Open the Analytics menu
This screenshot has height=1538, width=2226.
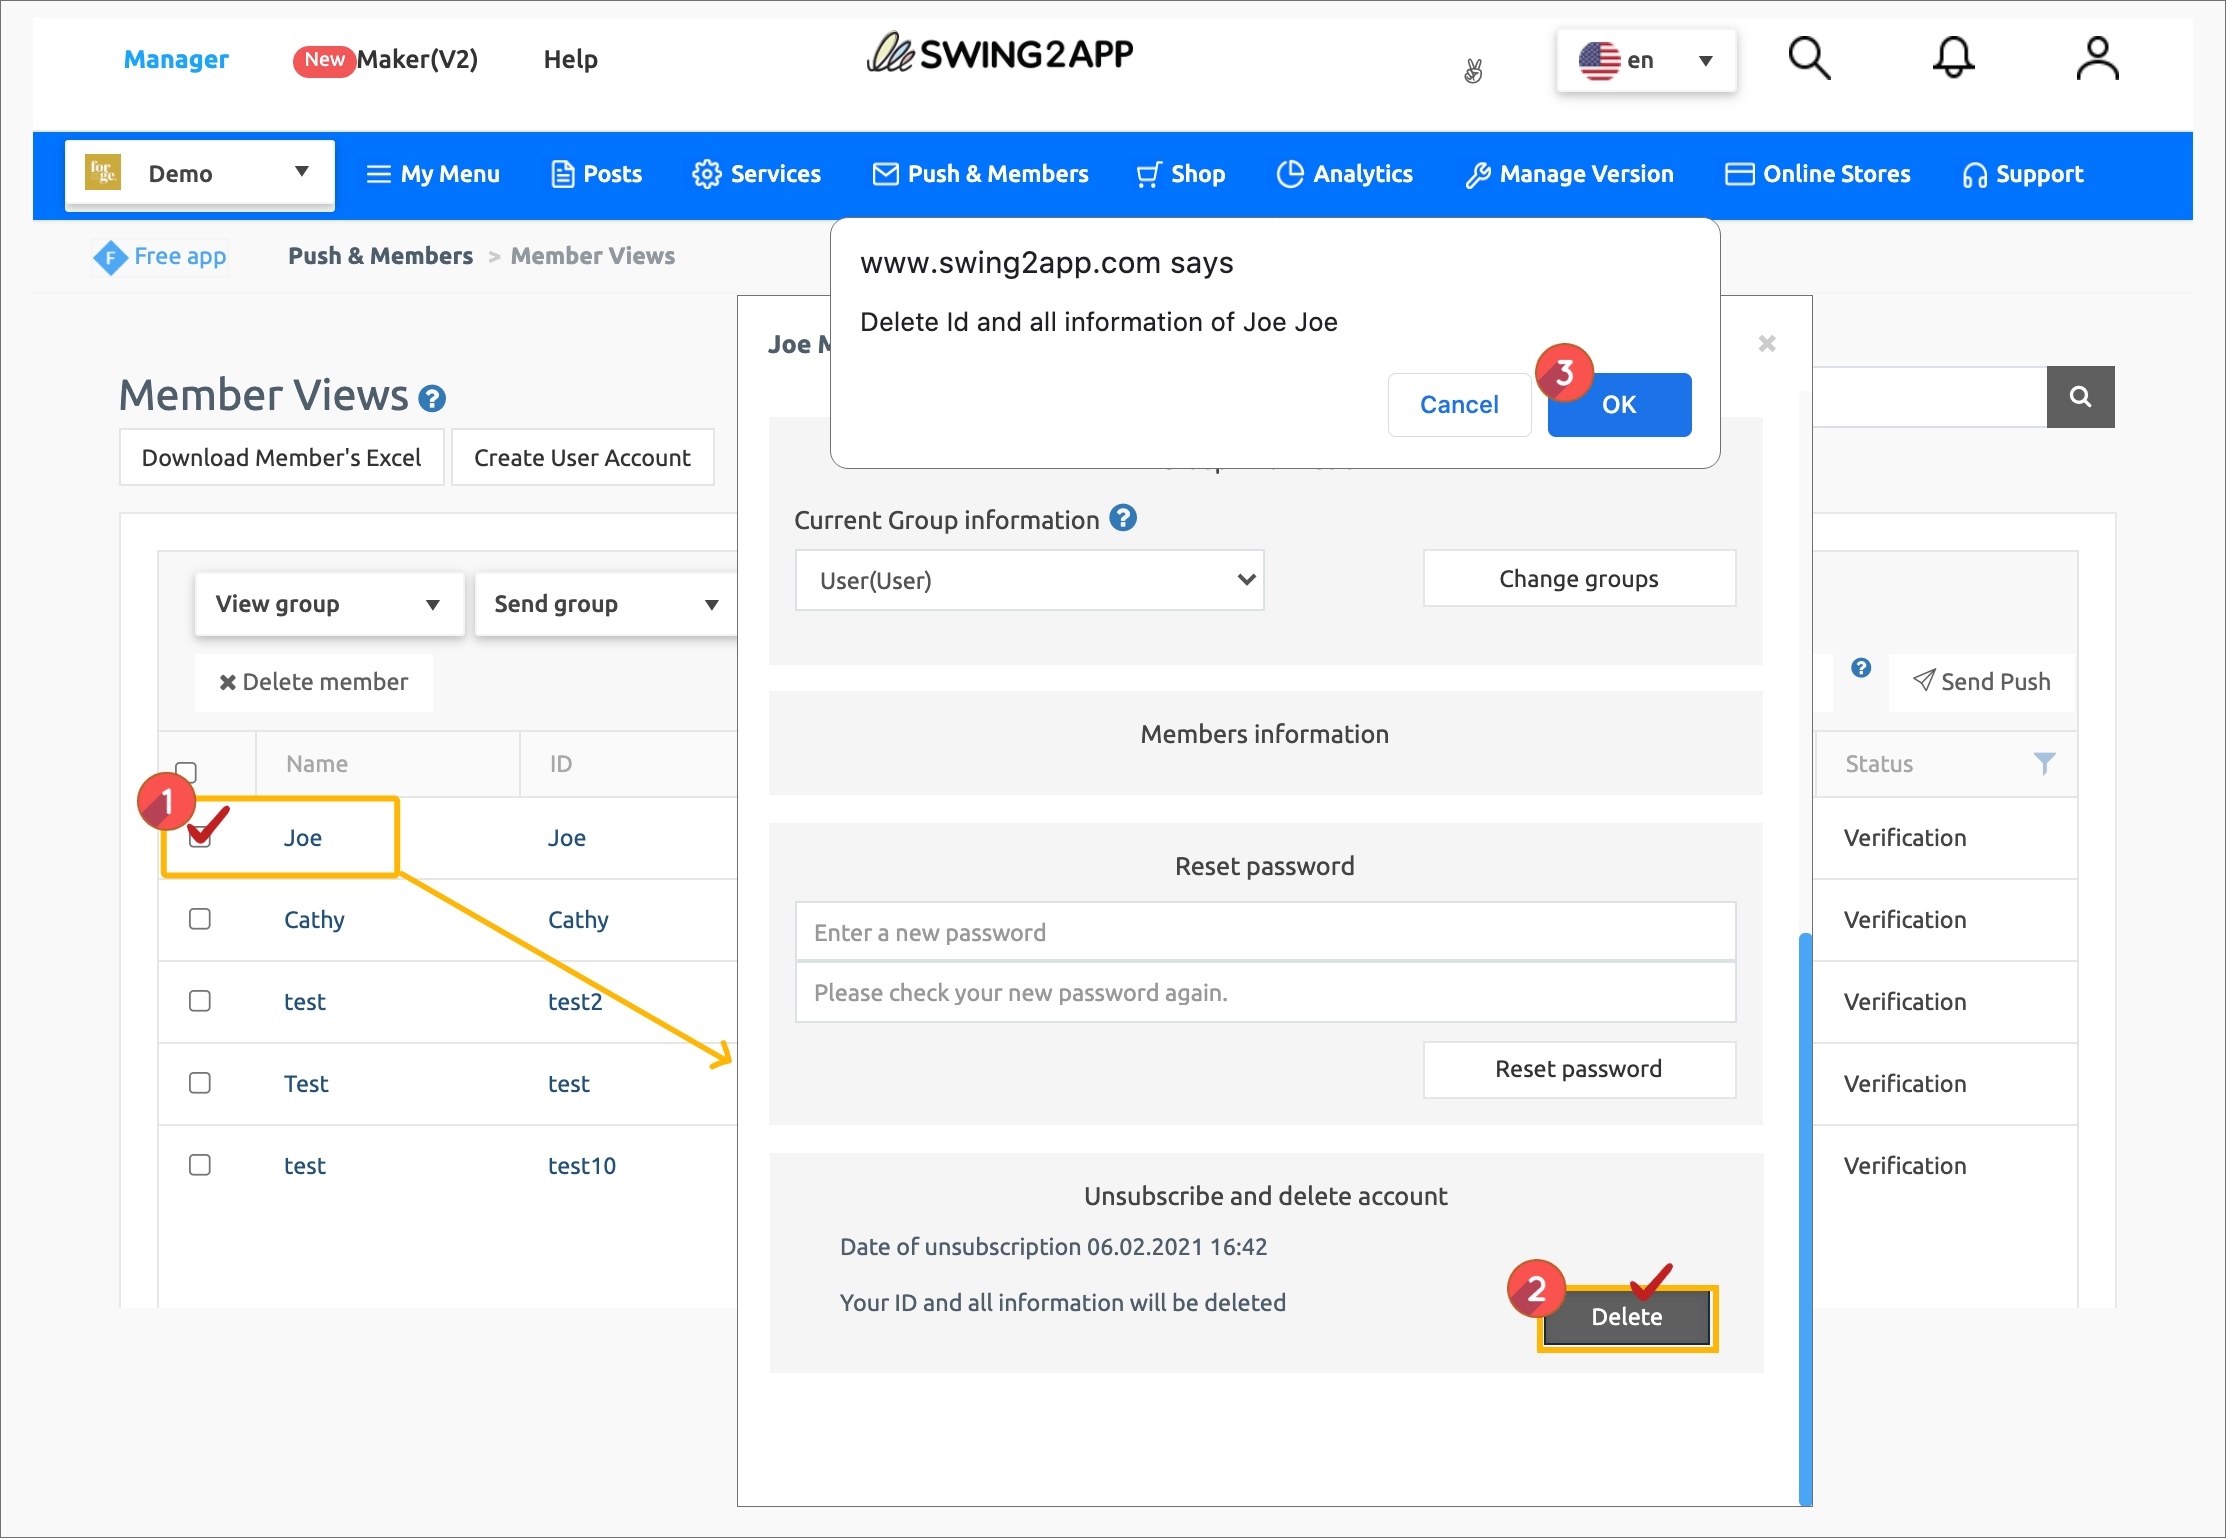[x=1345, y=174]
